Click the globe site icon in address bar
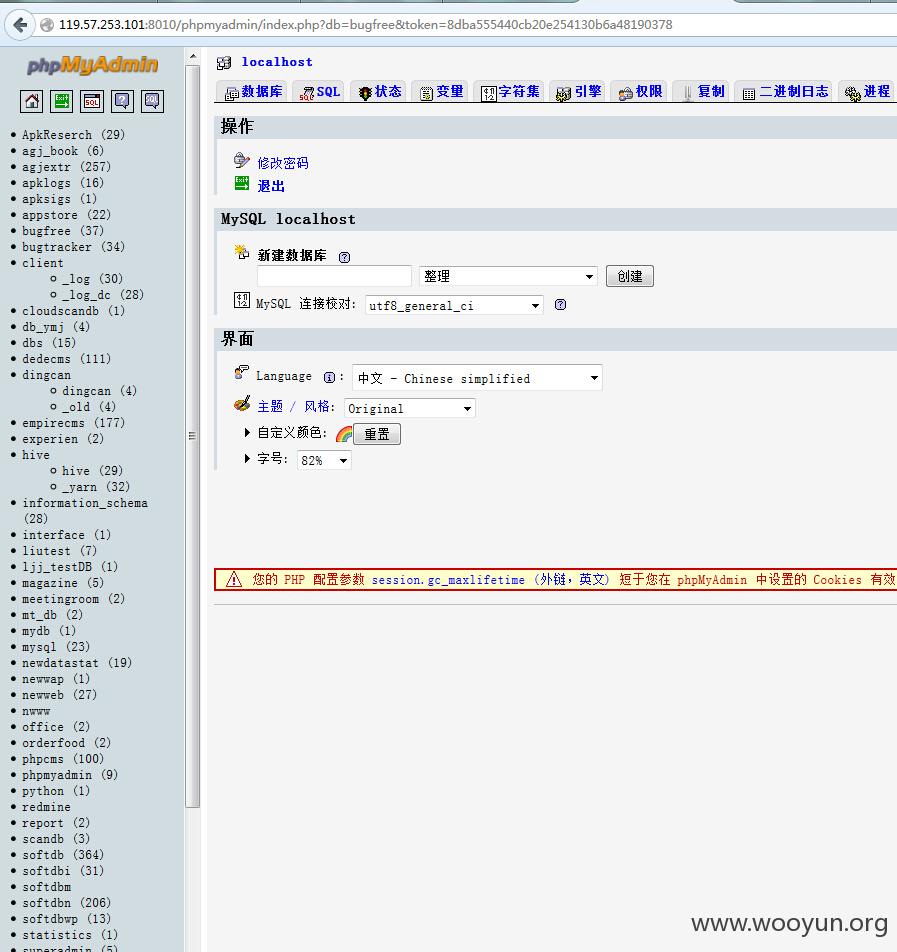The height and width of the screenshot is (952, 897). (x=47, y=25)
